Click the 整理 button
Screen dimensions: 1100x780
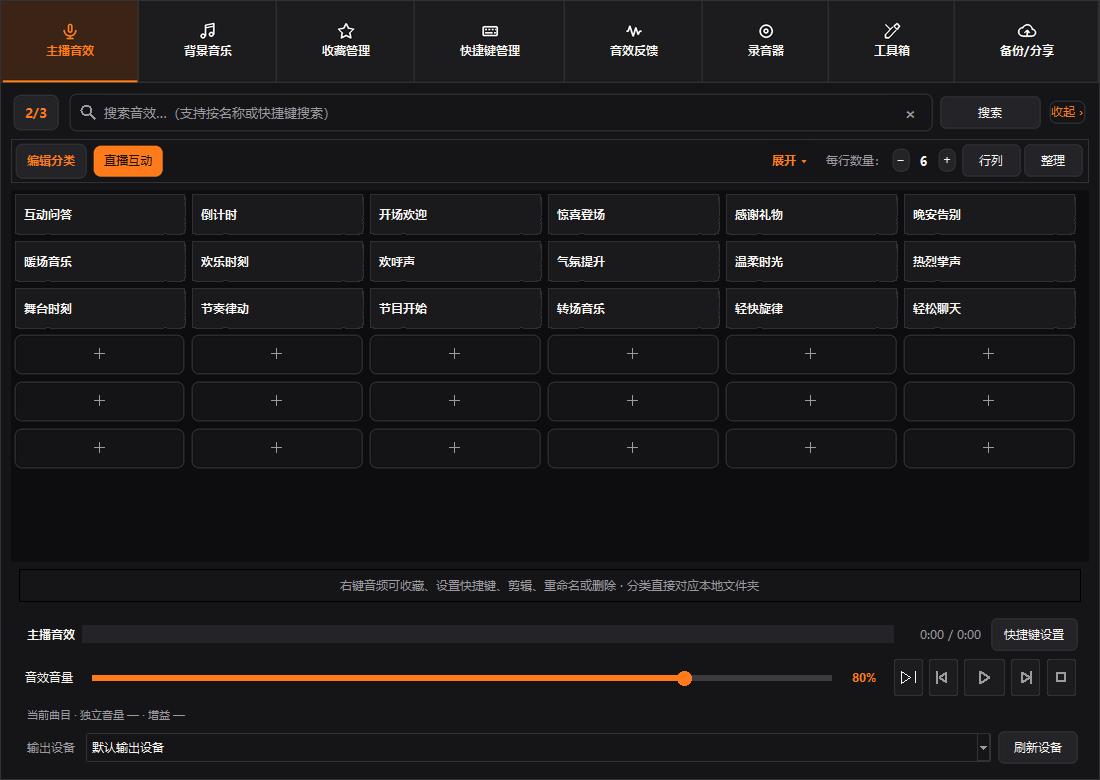1052,161
